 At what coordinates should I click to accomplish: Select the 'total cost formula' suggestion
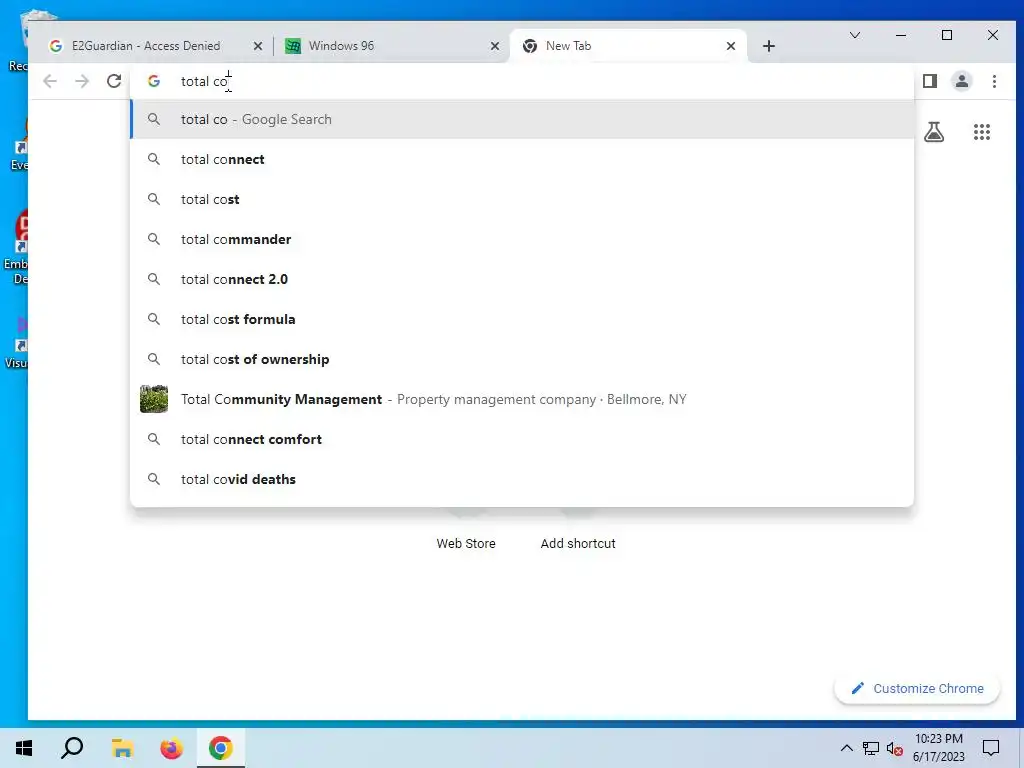click(x=522, y=319)
